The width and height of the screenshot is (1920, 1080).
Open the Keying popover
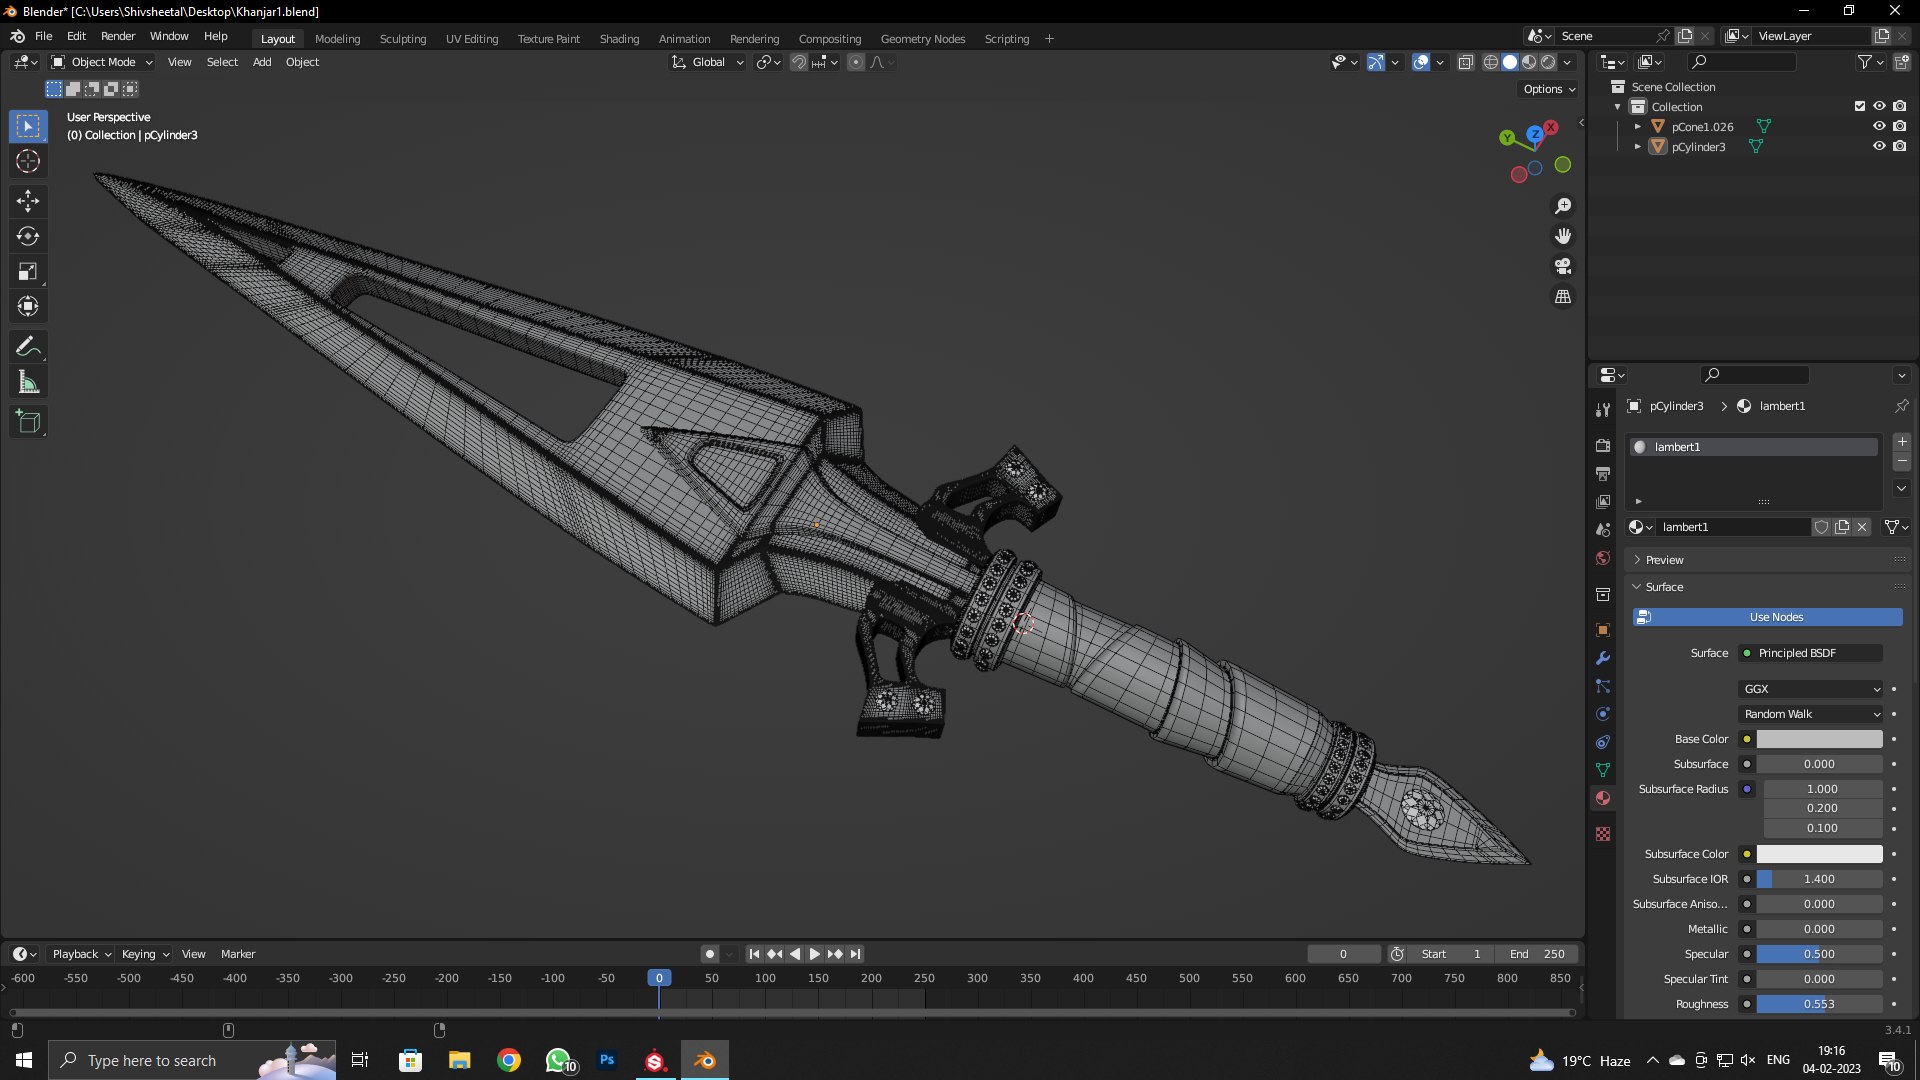145,954
